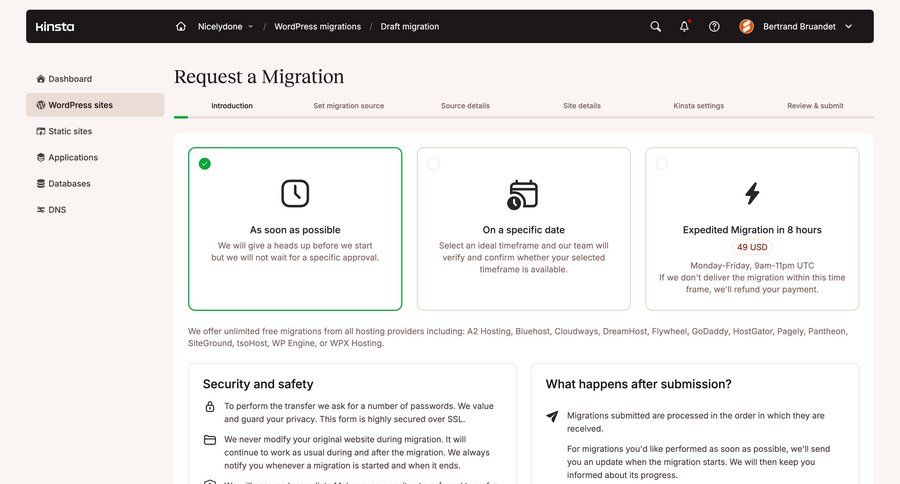The image size is (900, 484).
Task: Click Expedited Migration in 8 hours title
Action: click(752, 230)
